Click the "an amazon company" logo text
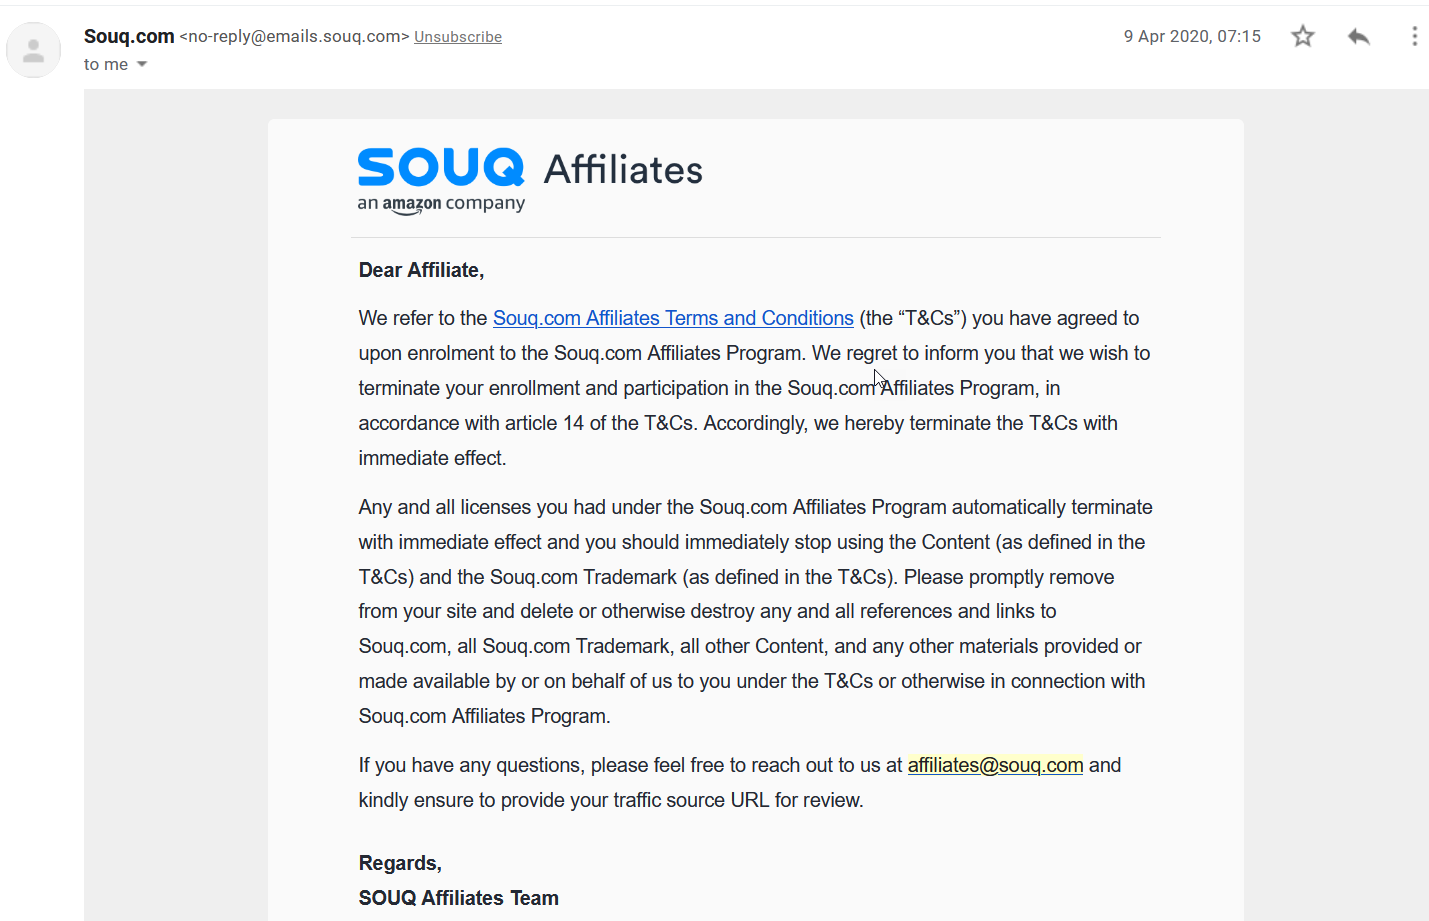This screenshot has width=1429, height=921. [441, 204]
